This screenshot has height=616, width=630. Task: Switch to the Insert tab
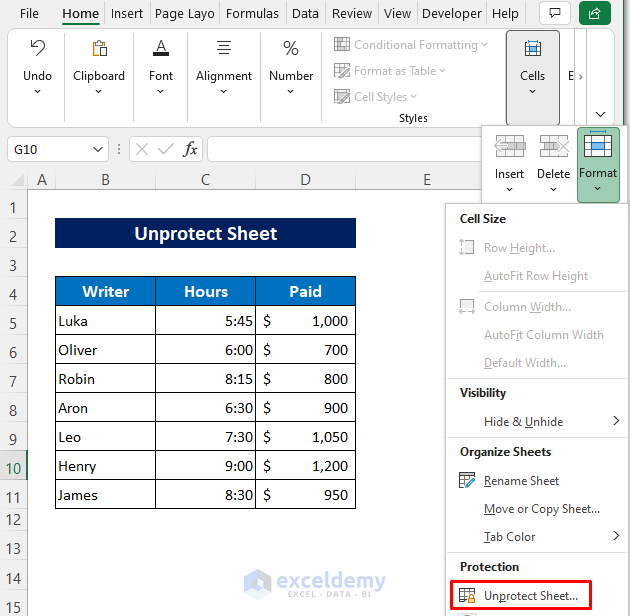(127, 13)
